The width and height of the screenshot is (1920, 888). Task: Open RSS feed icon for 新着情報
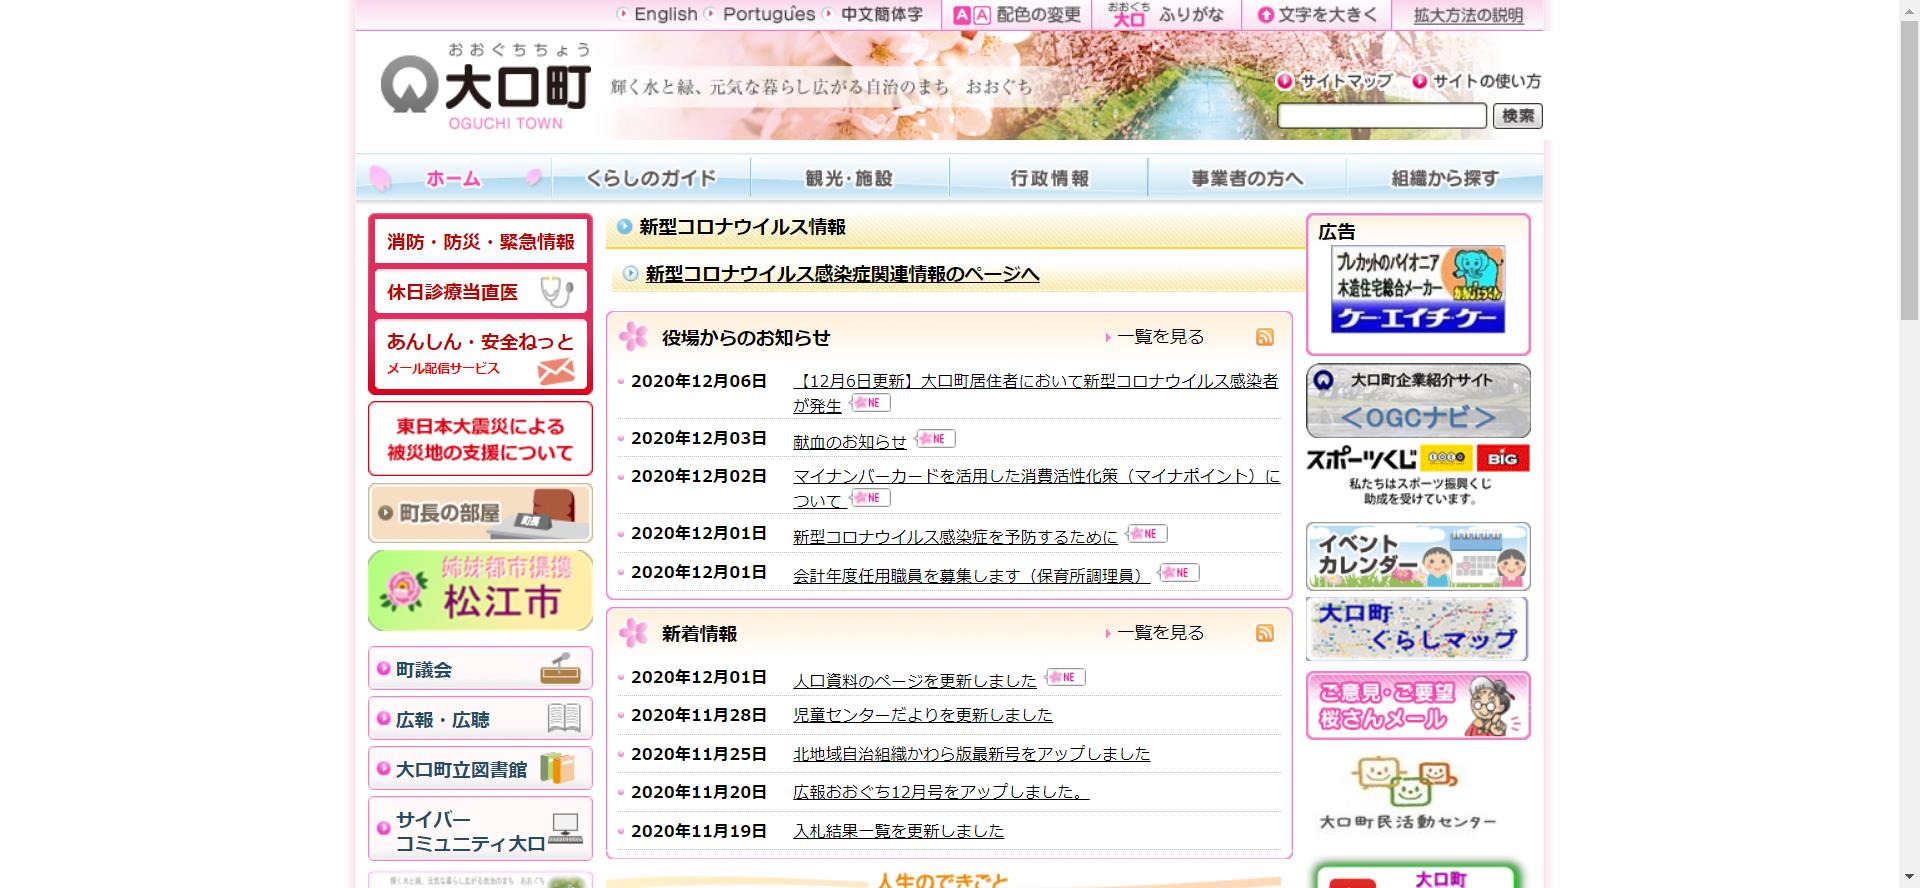[1265, 633]
